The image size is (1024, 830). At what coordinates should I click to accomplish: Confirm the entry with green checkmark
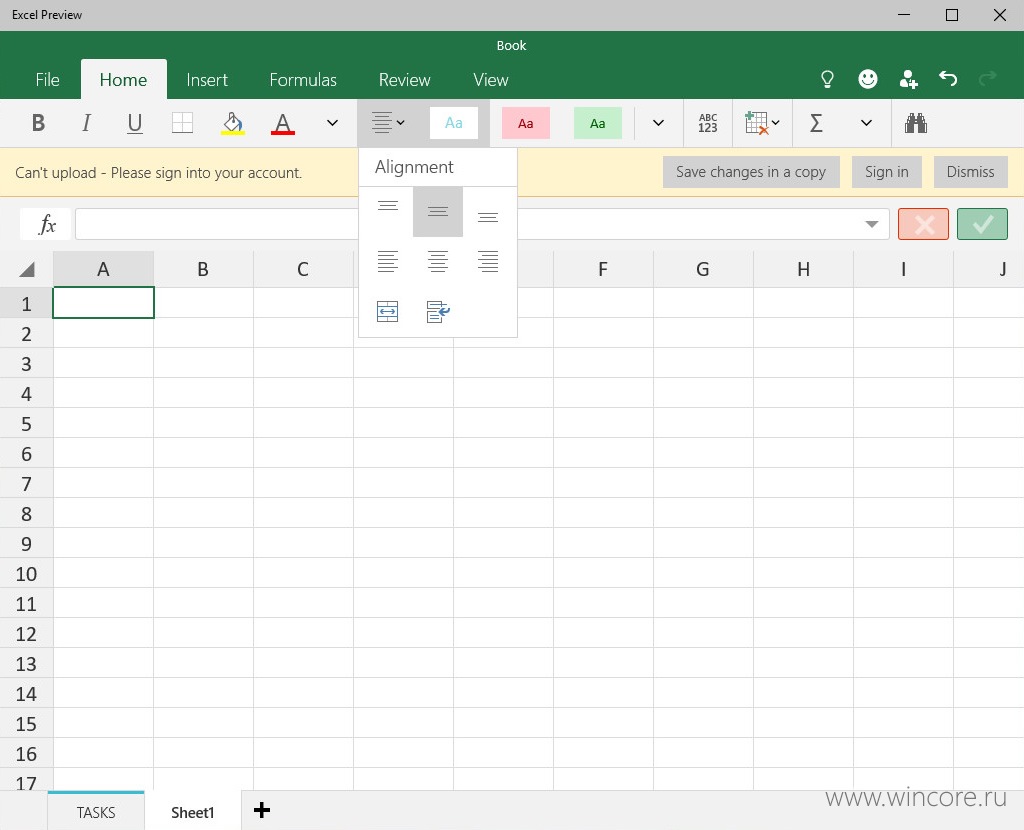982,224
